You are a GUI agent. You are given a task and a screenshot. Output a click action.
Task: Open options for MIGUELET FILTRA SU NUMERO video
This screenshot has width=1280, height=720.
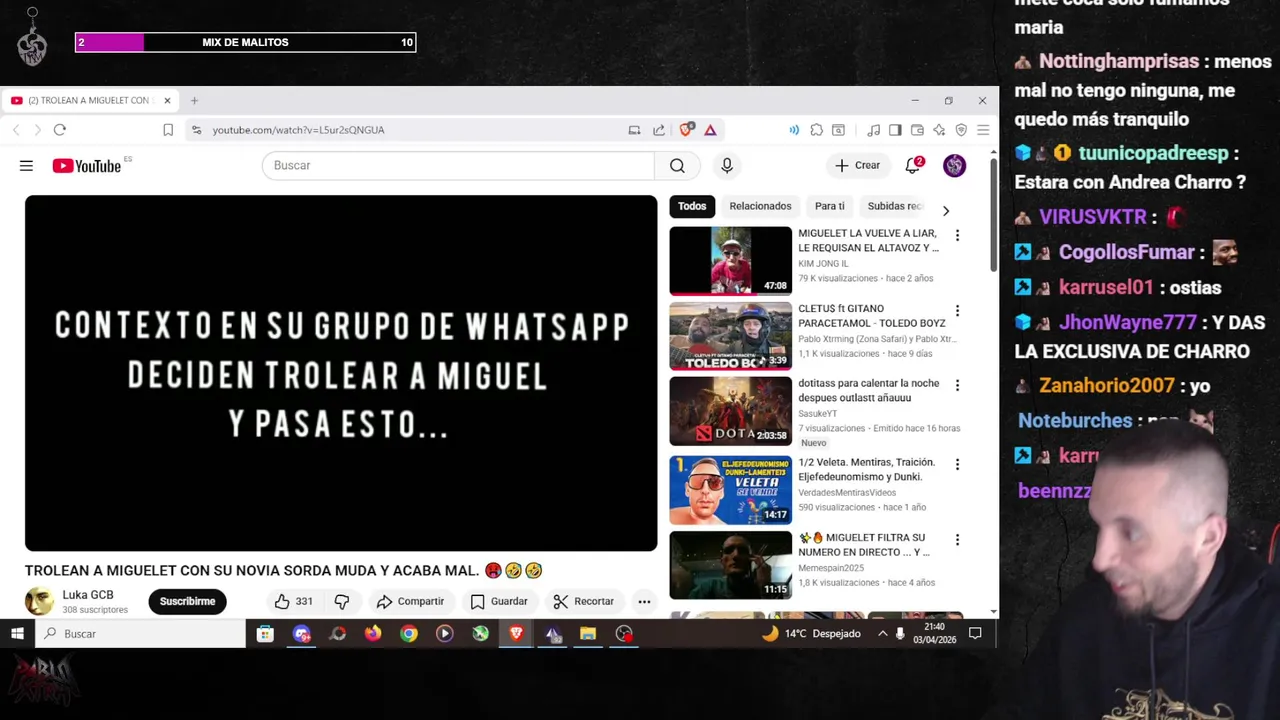957,539
